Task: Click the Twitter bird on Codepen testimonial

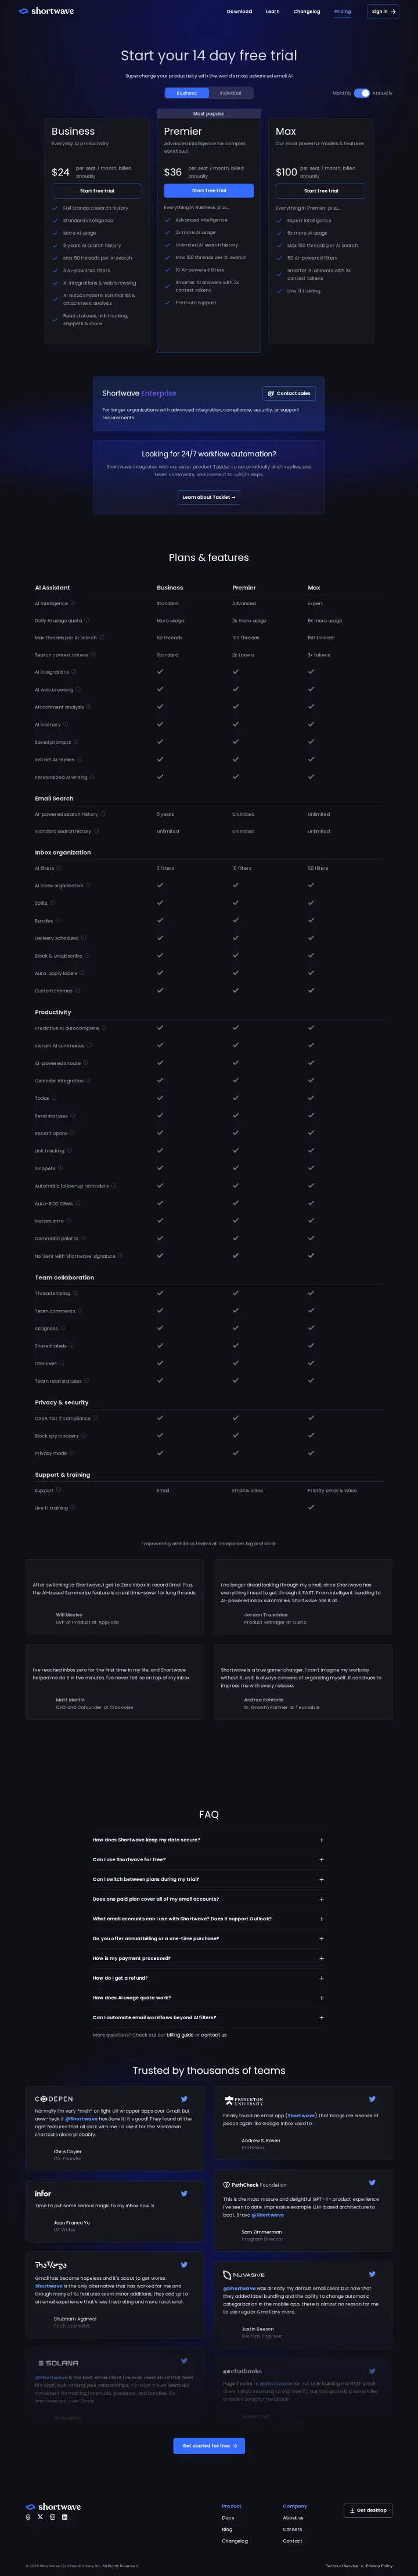Action: [184, 2099]
